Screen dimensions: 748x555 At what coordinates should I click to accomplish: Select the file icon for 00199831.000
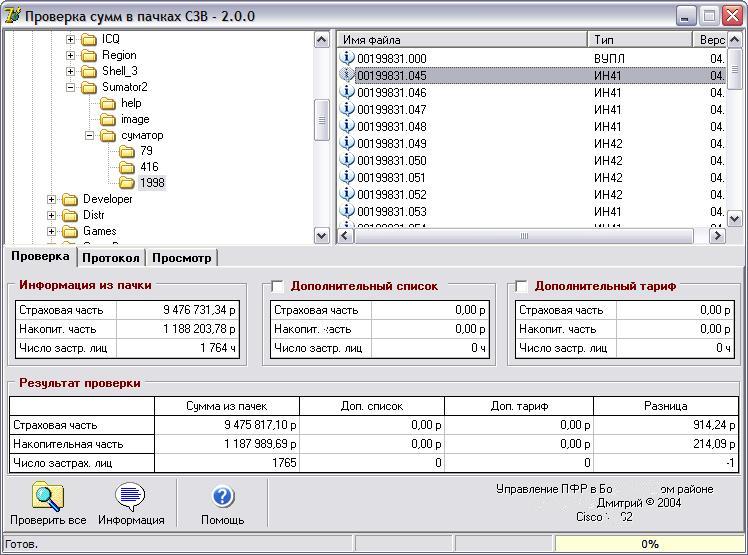click(348, 59)
